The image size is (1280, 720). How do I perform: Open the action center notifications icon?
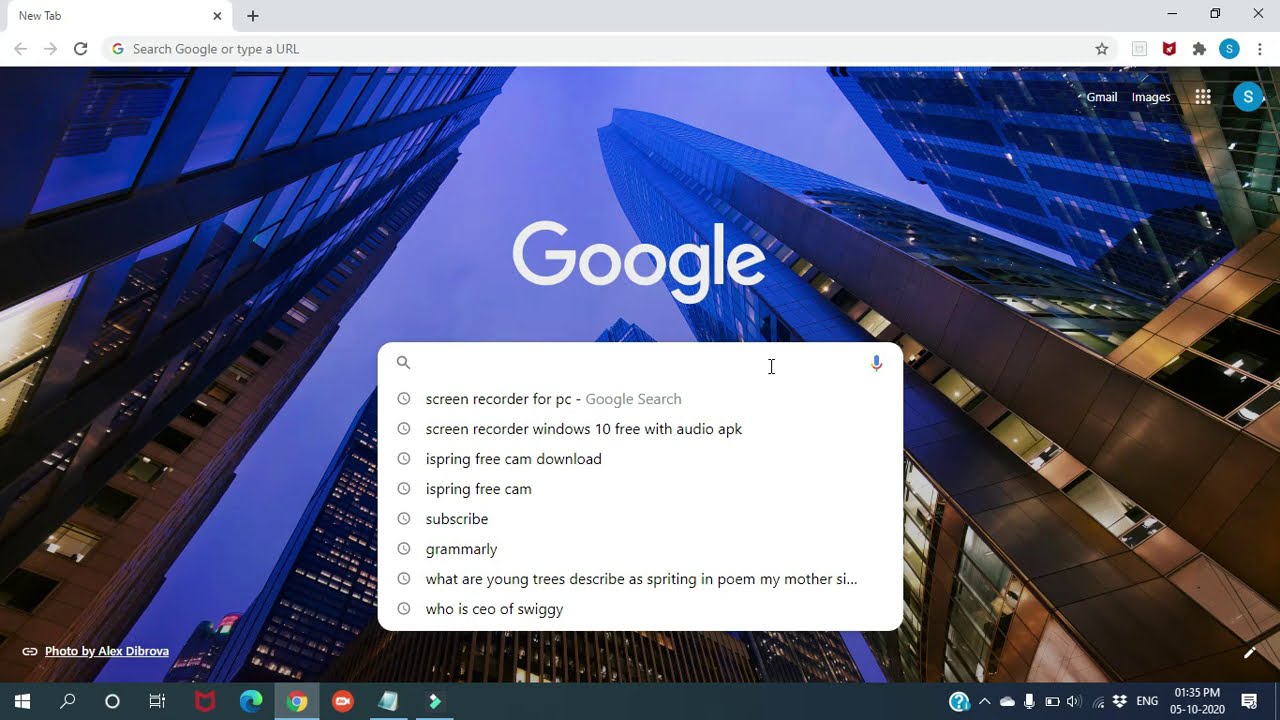1249,701
